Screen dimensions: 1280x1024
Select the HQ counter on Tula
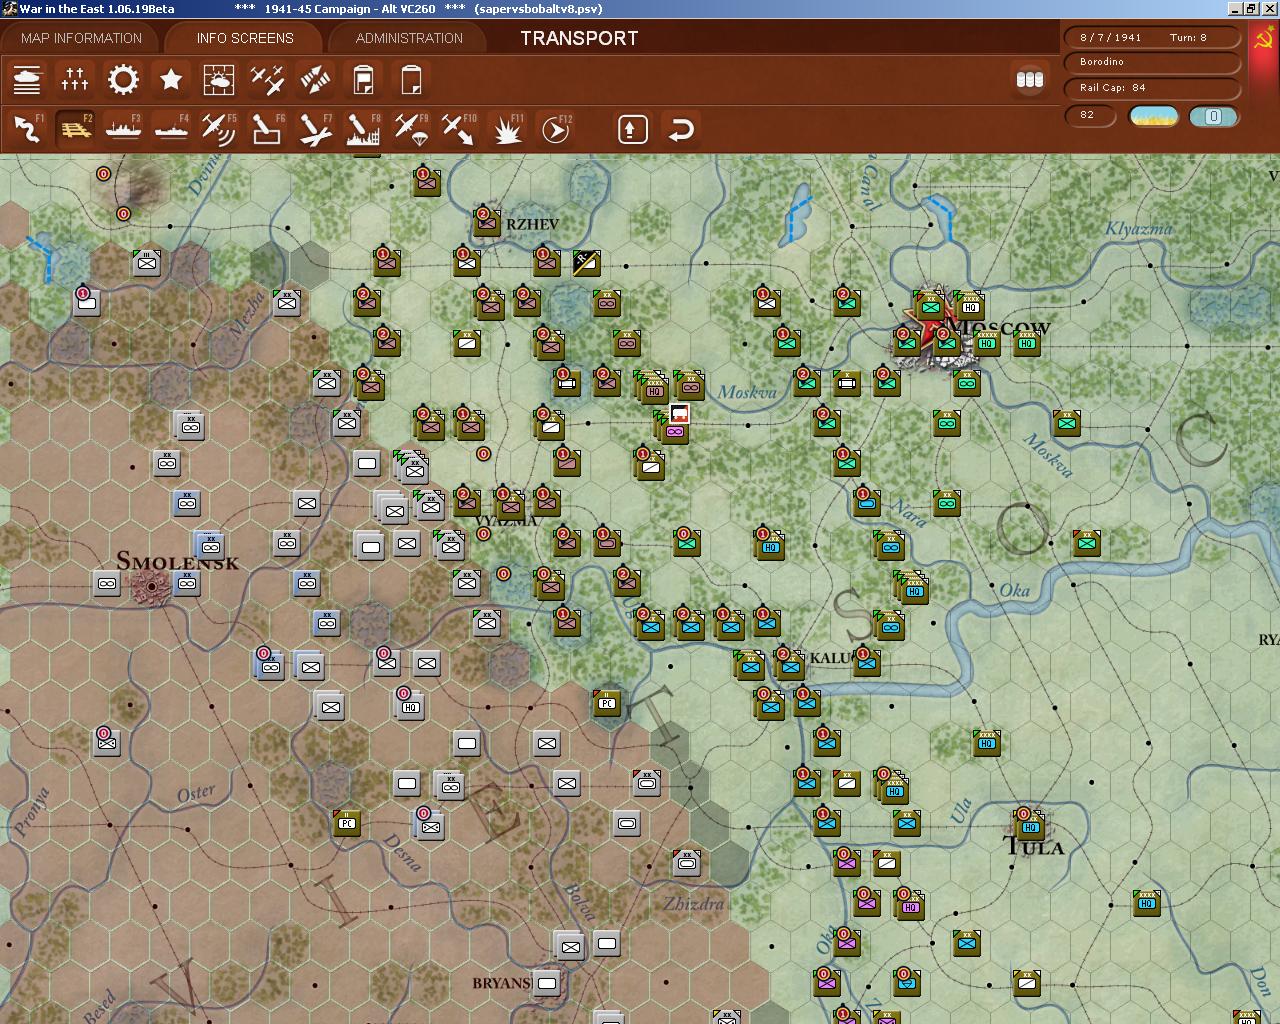[1029, 825]
